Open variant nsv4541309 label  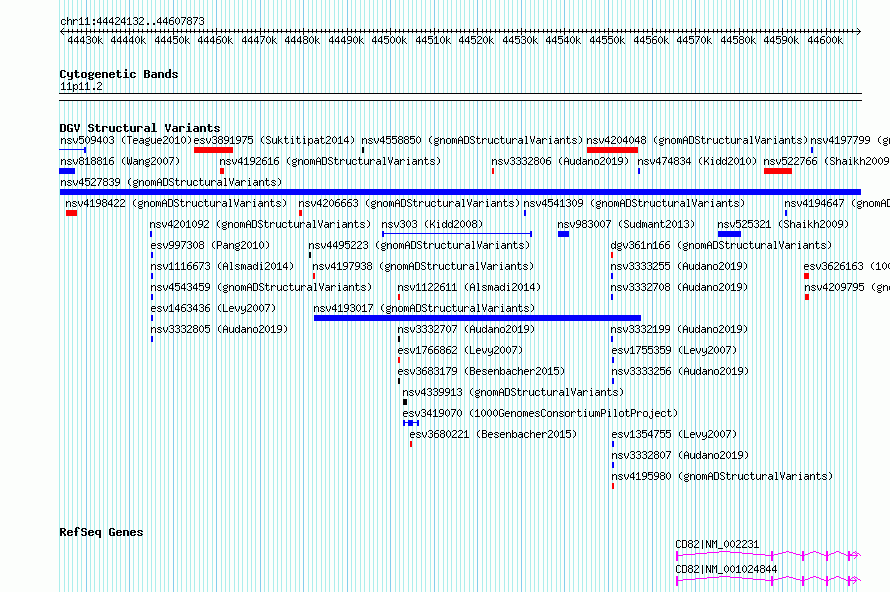point(634,203)
